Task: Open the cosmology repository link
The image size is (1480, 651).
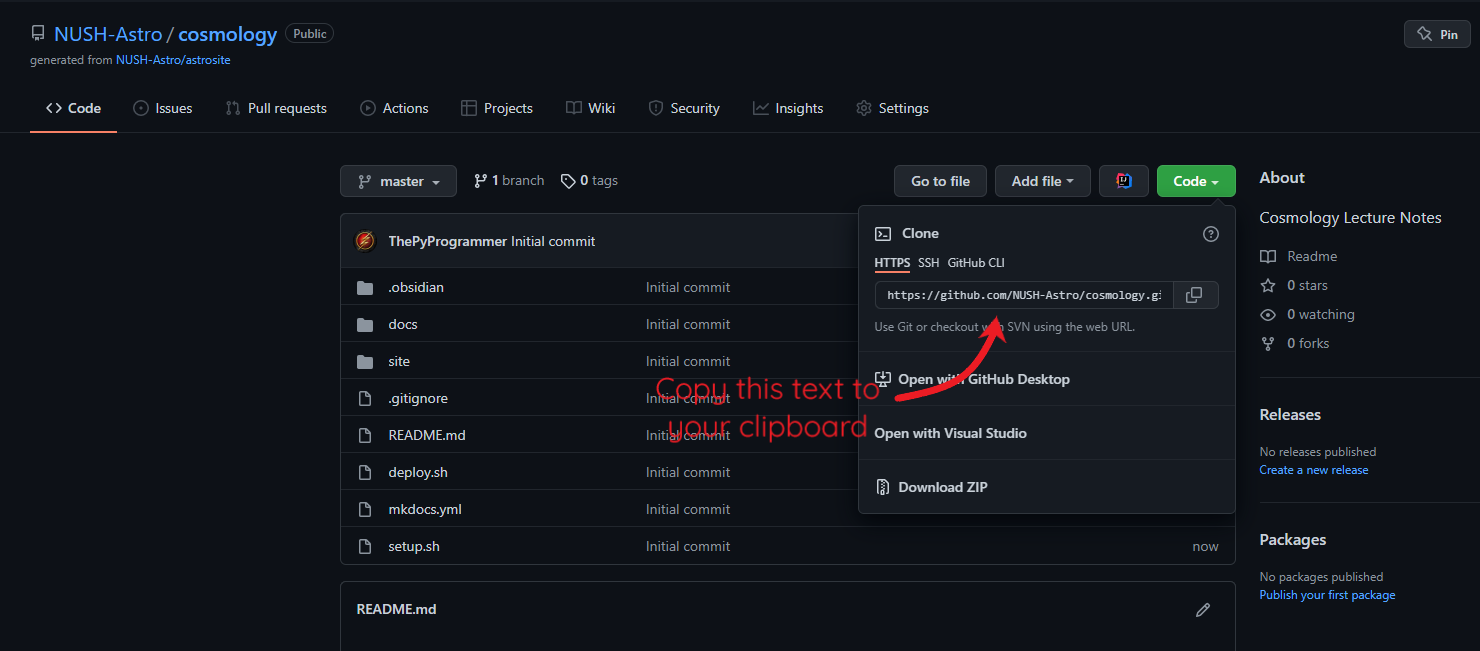Action: tap(228, 34)
